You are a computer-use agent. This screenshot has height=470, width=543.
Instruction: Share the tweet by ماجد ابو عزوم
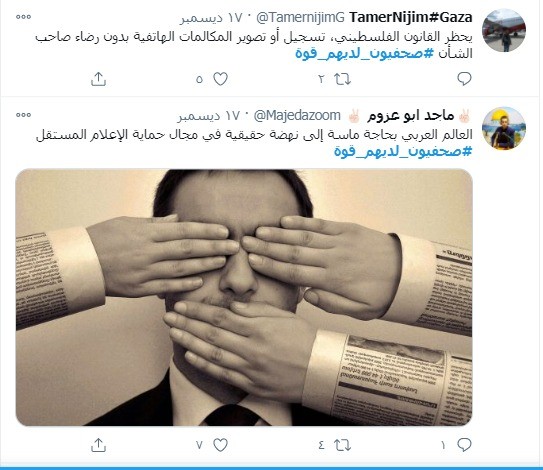[x=98, y=445]
